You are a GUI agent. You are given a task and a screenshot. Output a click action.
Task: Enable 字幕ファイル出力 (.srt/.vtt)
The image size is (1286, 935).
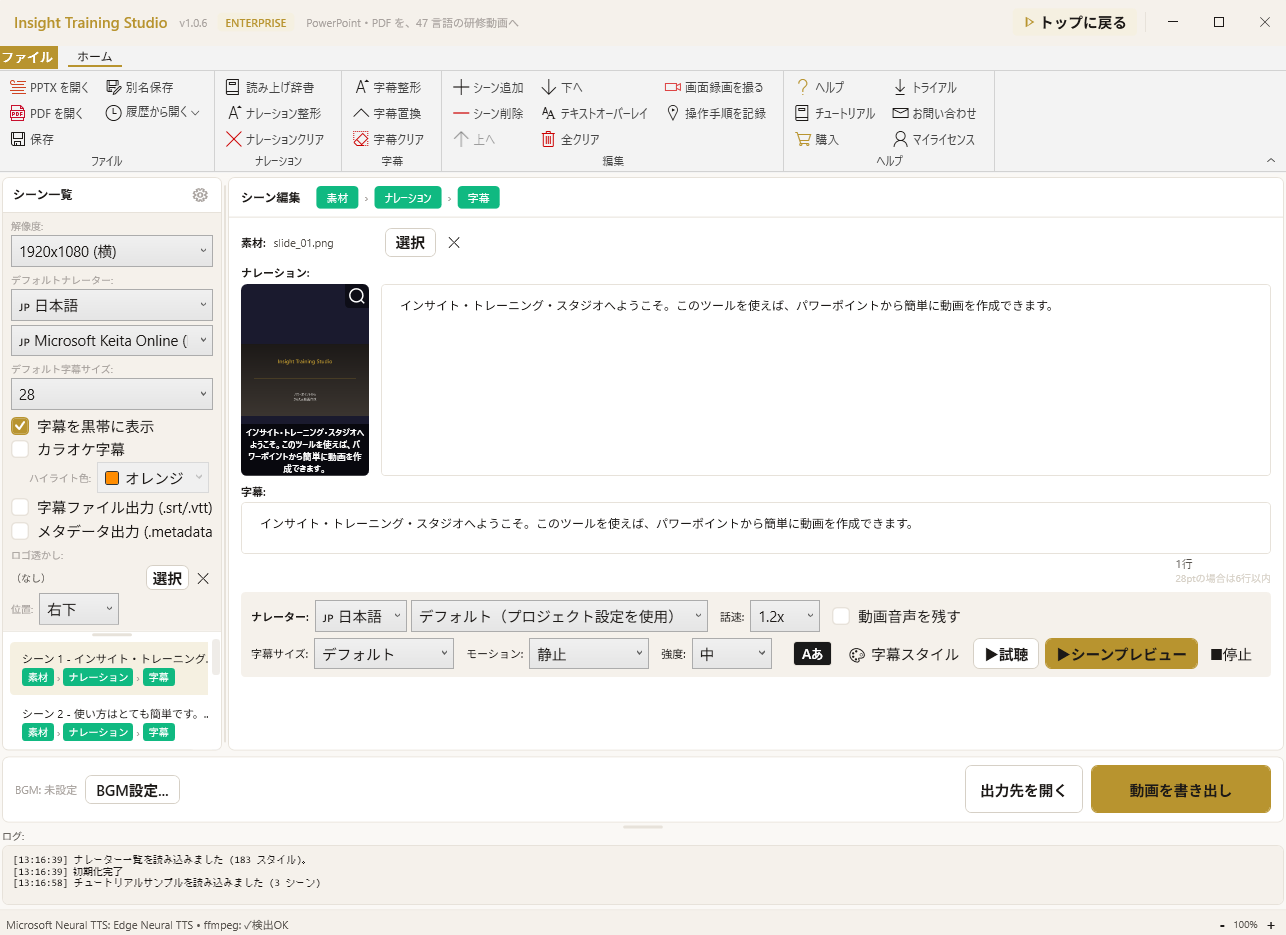(x=20, y=507)
